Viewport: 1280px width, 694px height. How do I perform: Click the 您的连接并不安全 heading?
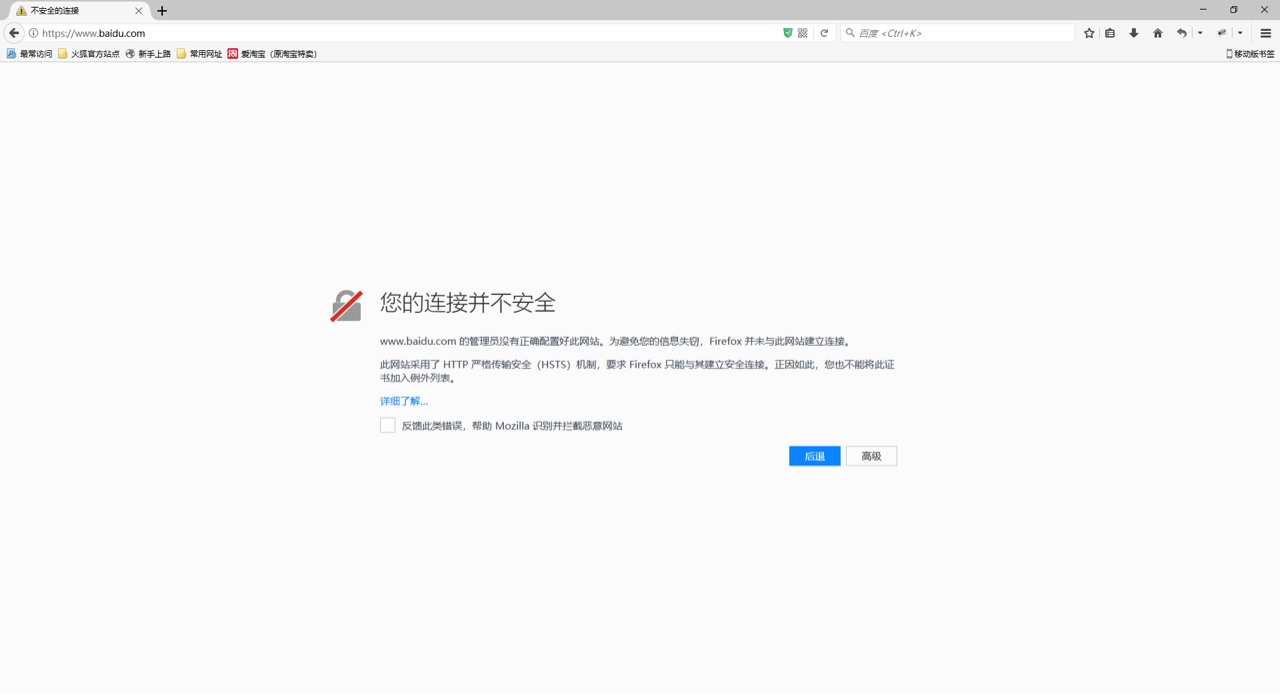click(x=468, y=303)
